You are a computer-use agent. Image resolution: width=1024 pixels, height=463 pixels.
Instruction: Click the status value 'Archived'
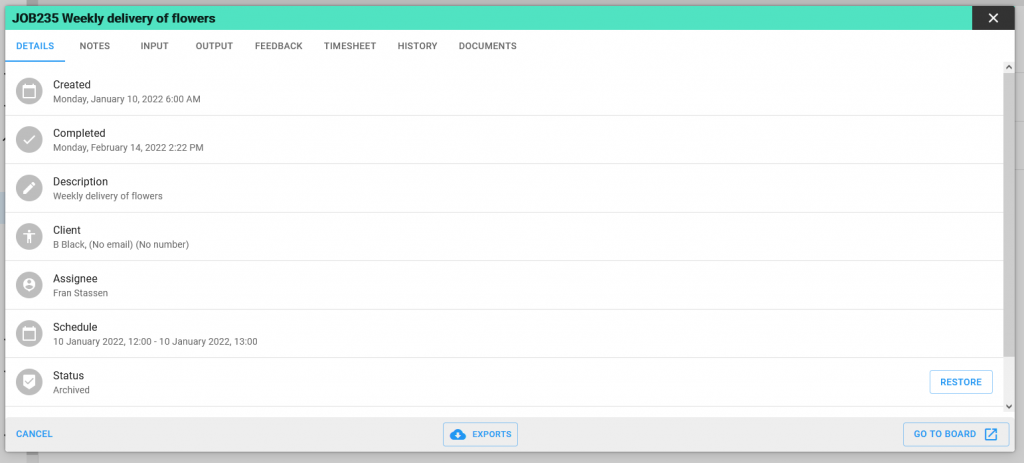click(x=71, y=390)
